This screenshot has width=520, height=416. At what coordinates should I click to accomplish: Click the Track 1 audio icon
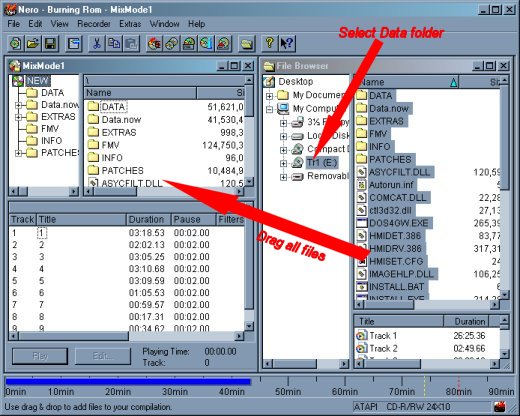[361, 336]
